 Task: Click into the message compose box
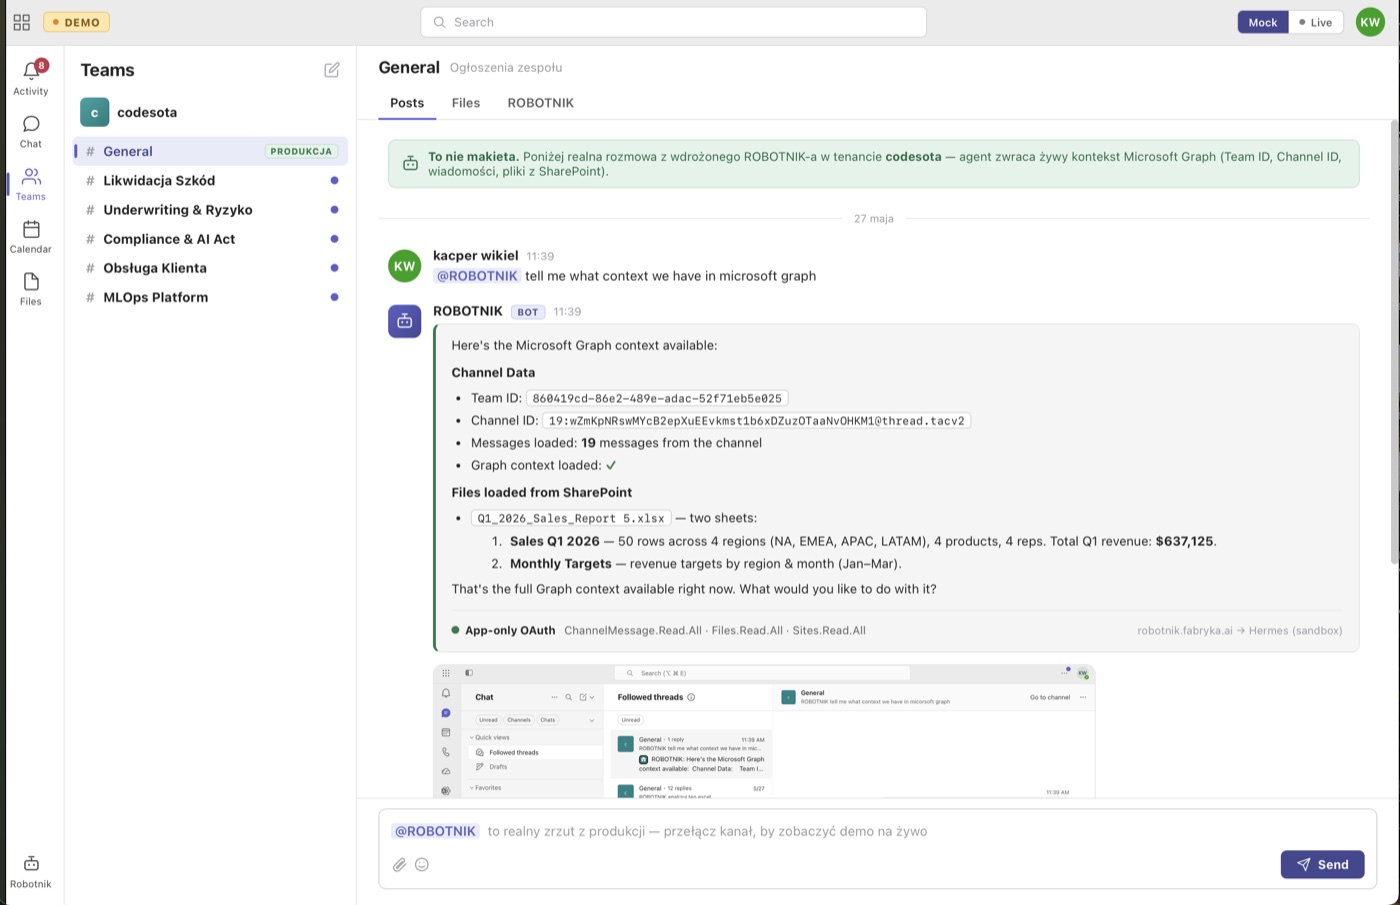tap(877, 831)
